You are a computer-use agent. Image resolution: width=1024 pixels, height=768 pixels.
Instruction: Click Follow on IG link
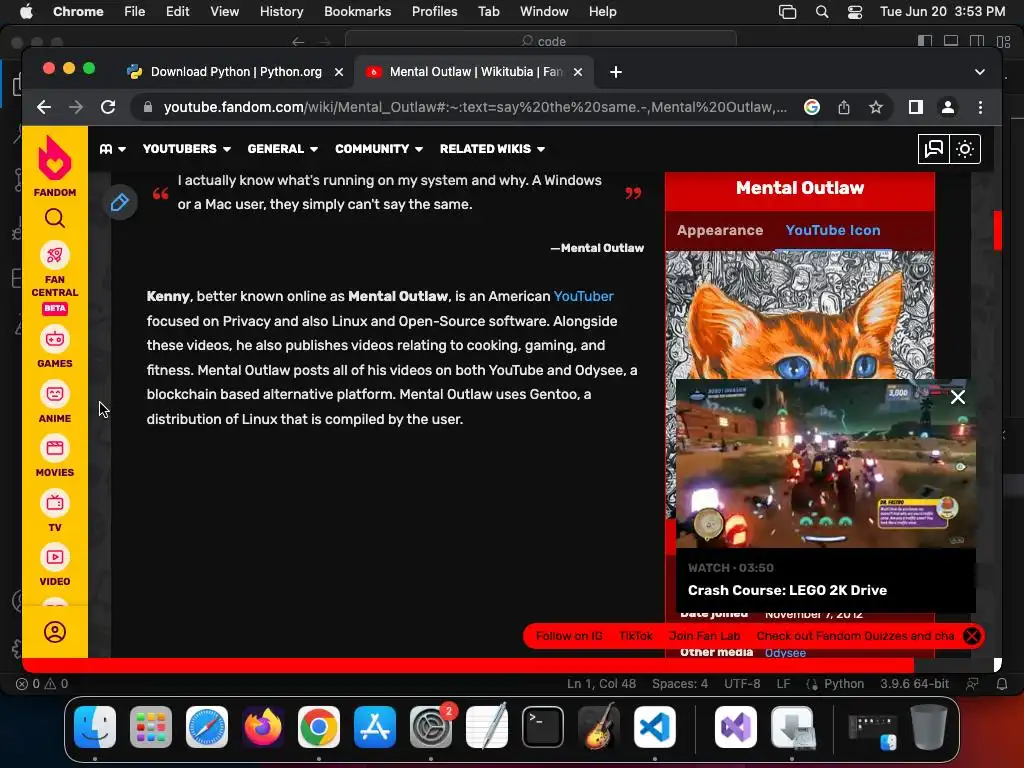tap(569, 635)
